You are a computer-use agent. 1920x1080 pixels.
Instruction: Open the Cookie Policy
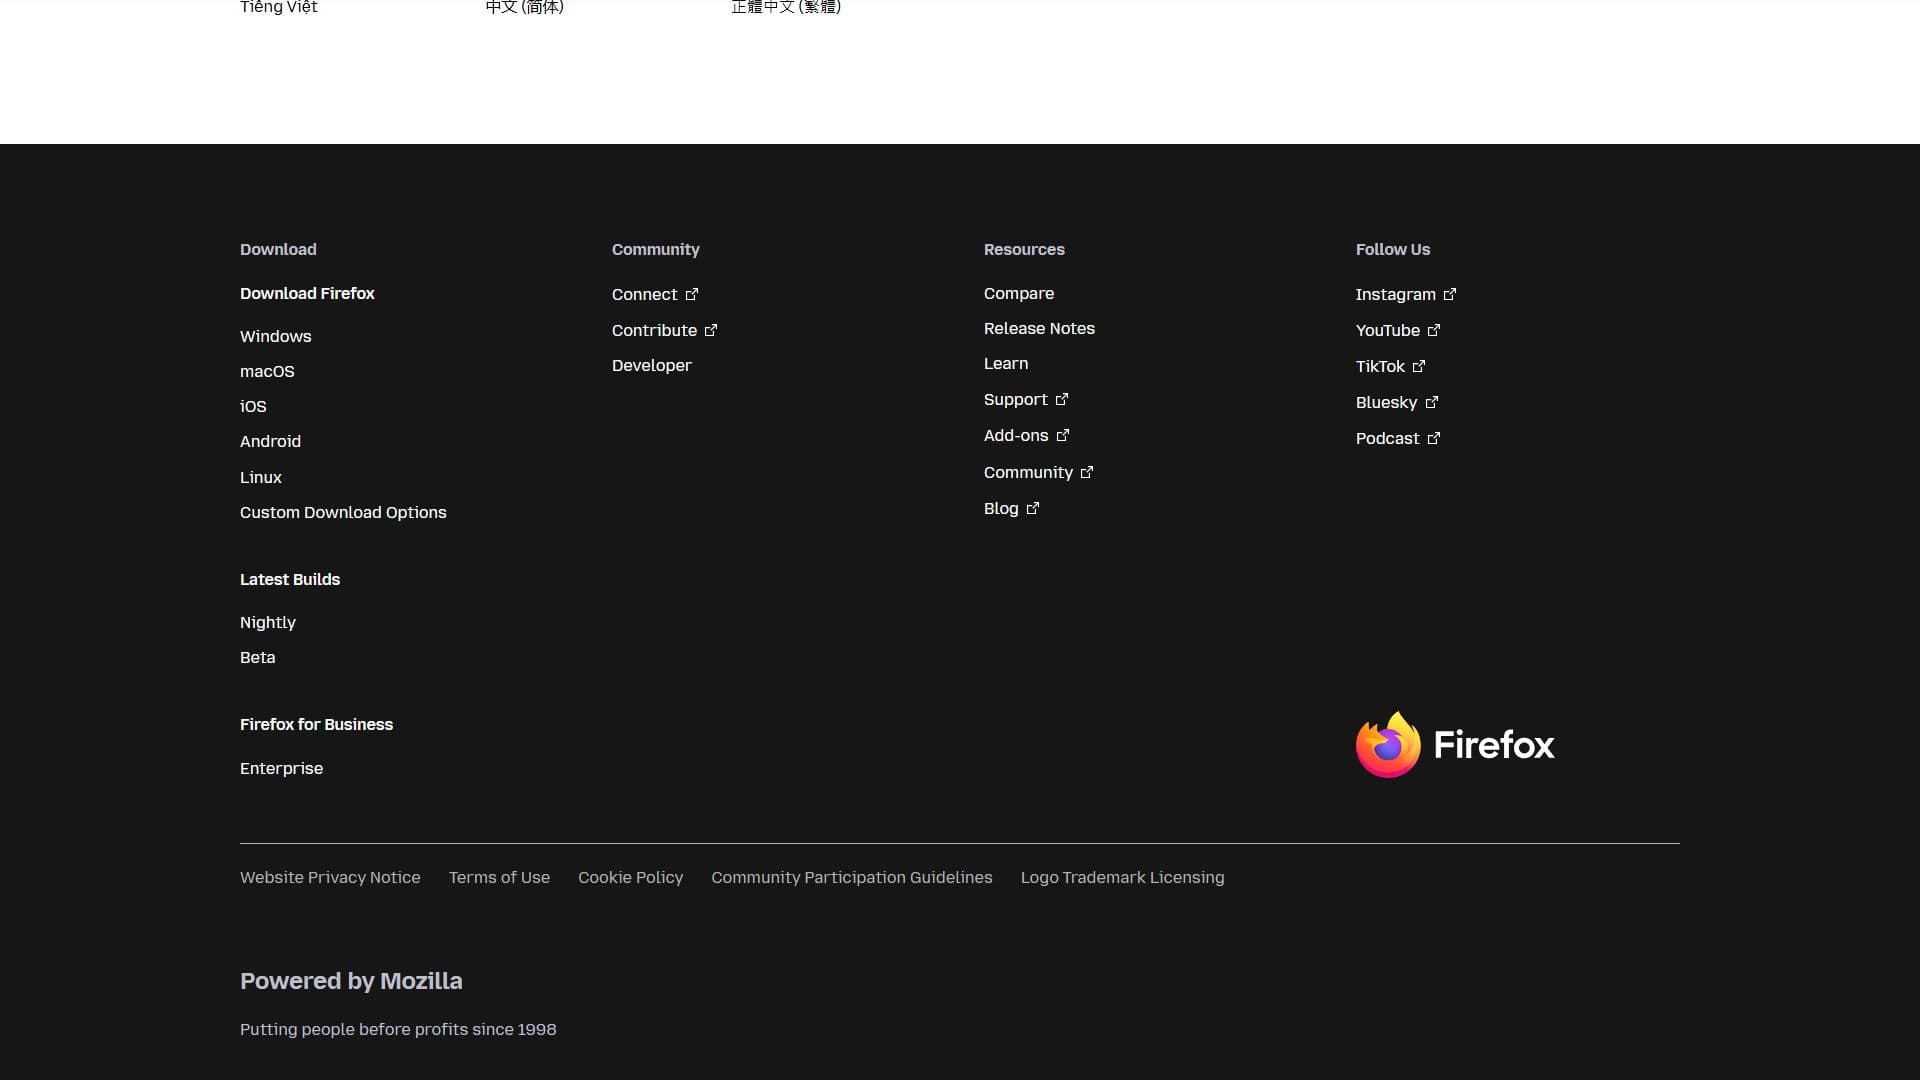coord(630,877)
